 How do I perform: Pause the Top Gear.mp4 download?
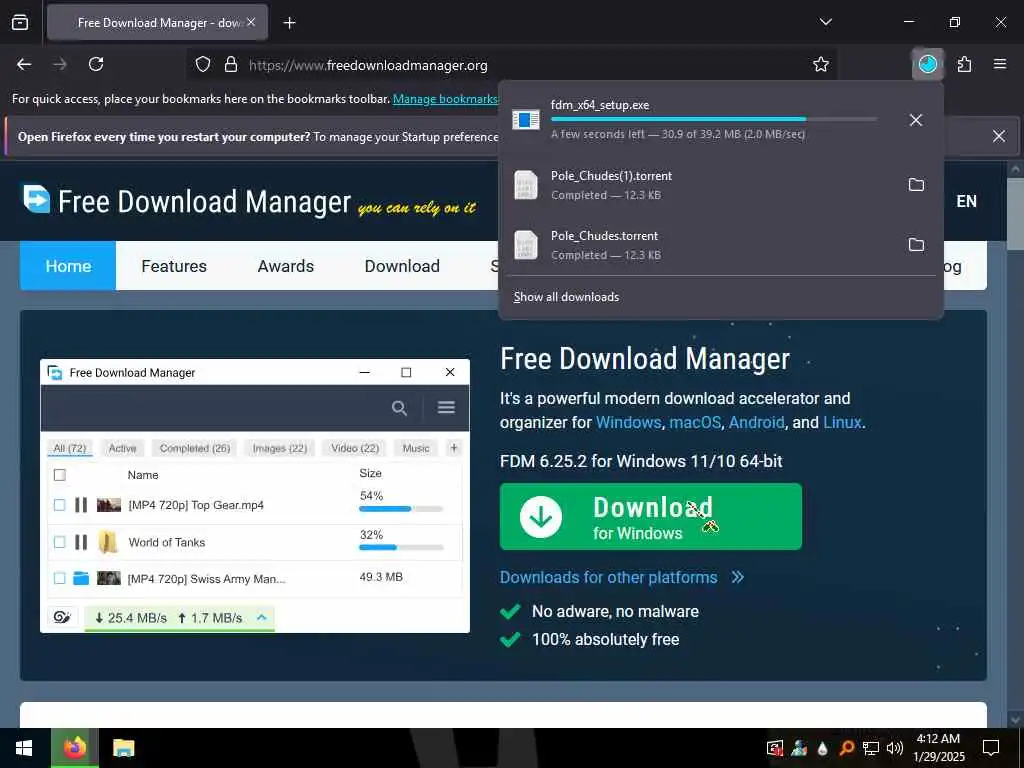81,505
